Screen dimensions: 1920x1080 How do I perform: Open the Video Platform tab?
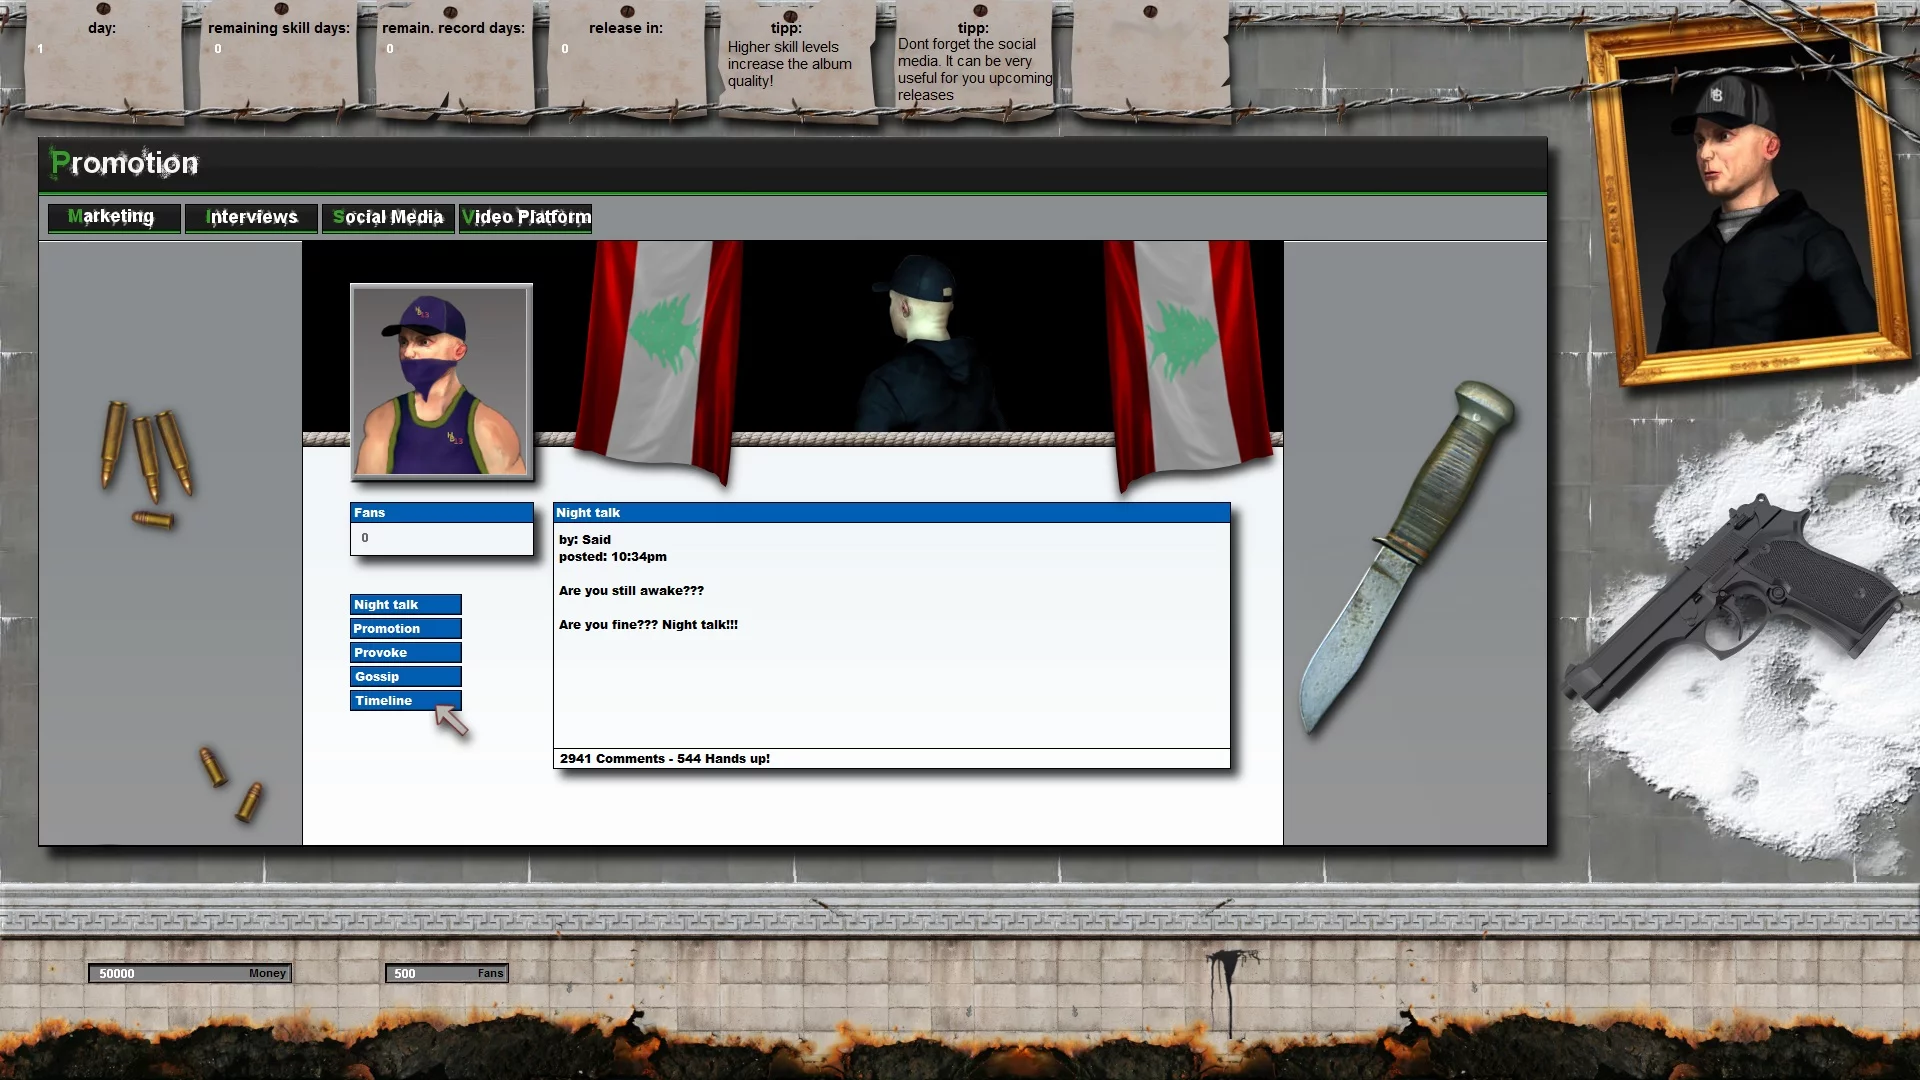point(525,218)
